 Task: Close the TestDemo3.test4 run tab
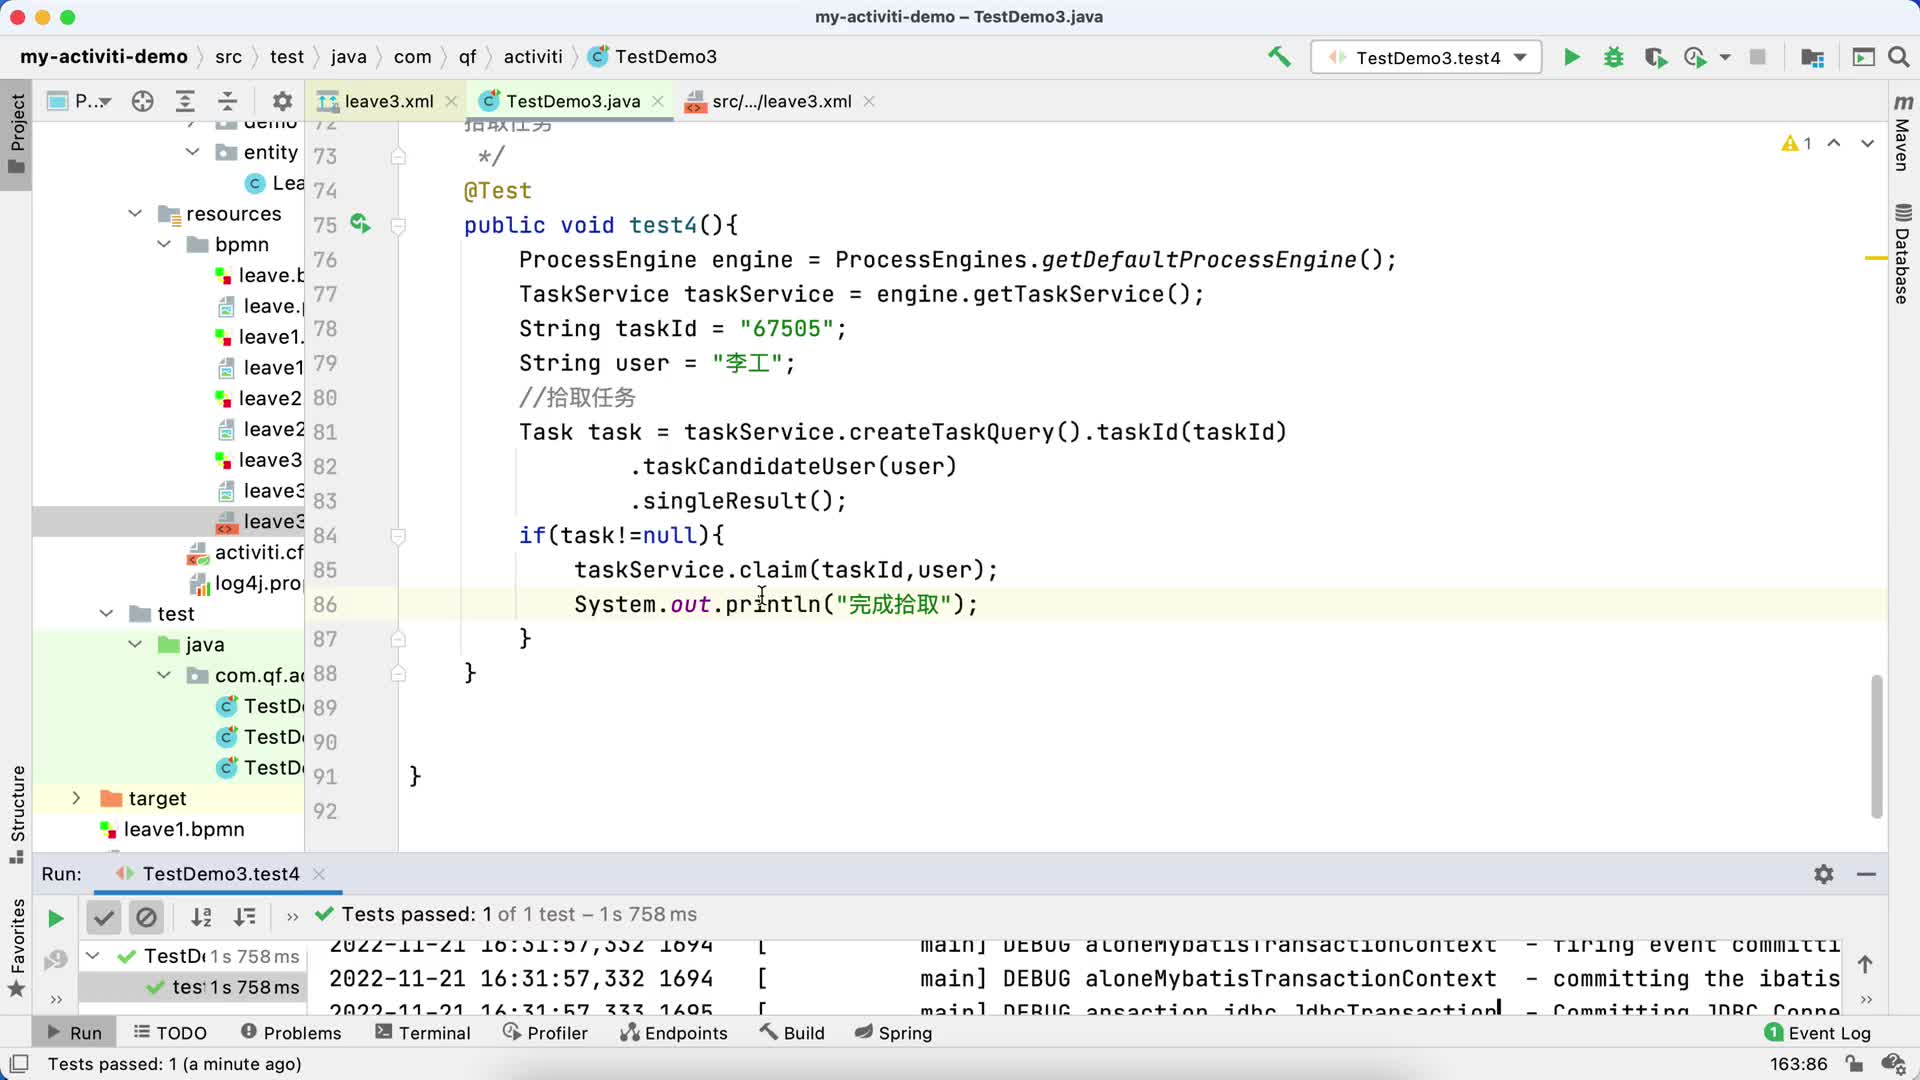click(x=319, y=874)
